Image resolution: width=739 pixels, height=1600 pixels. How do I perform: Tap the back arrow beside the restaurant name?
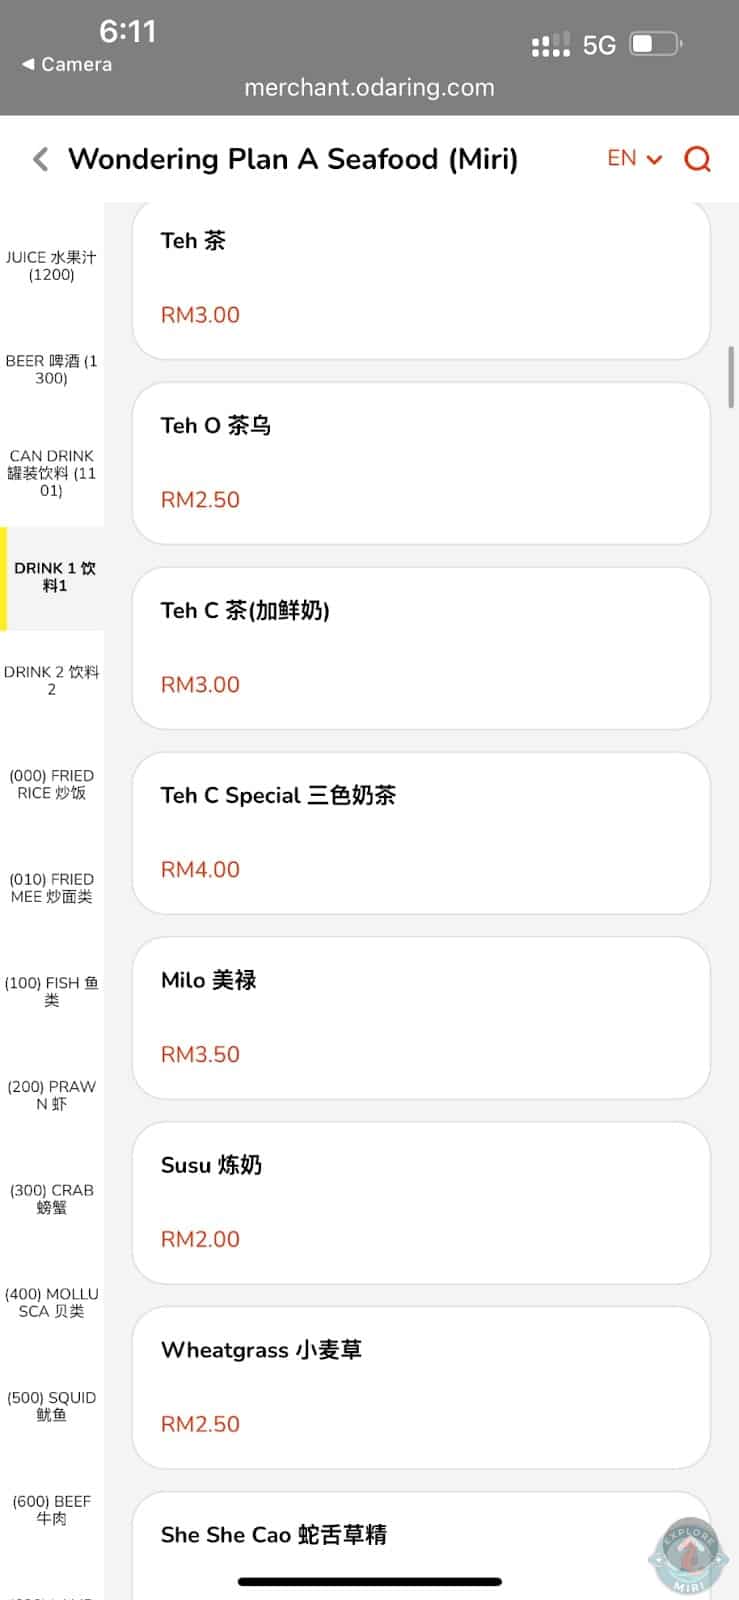[41, 159]
